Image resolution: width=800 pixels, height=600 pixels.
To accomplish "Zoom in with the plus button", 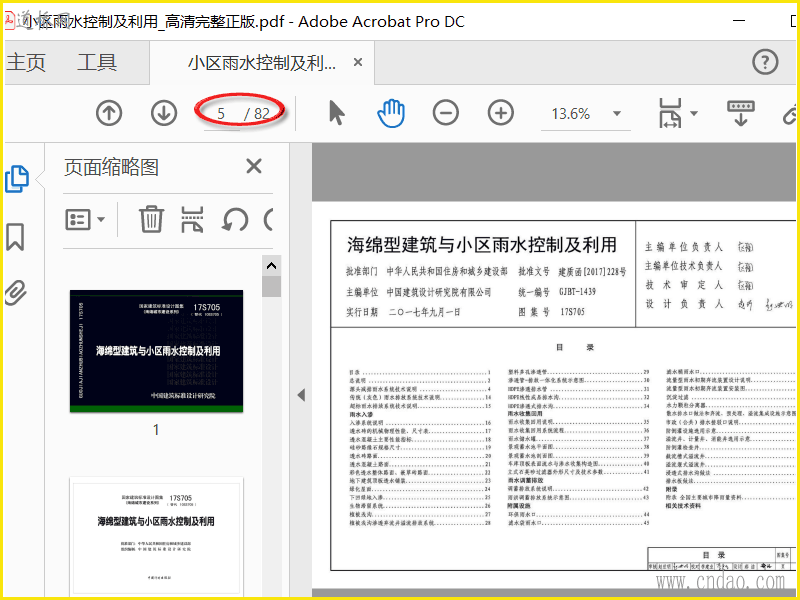I will 501,113.
